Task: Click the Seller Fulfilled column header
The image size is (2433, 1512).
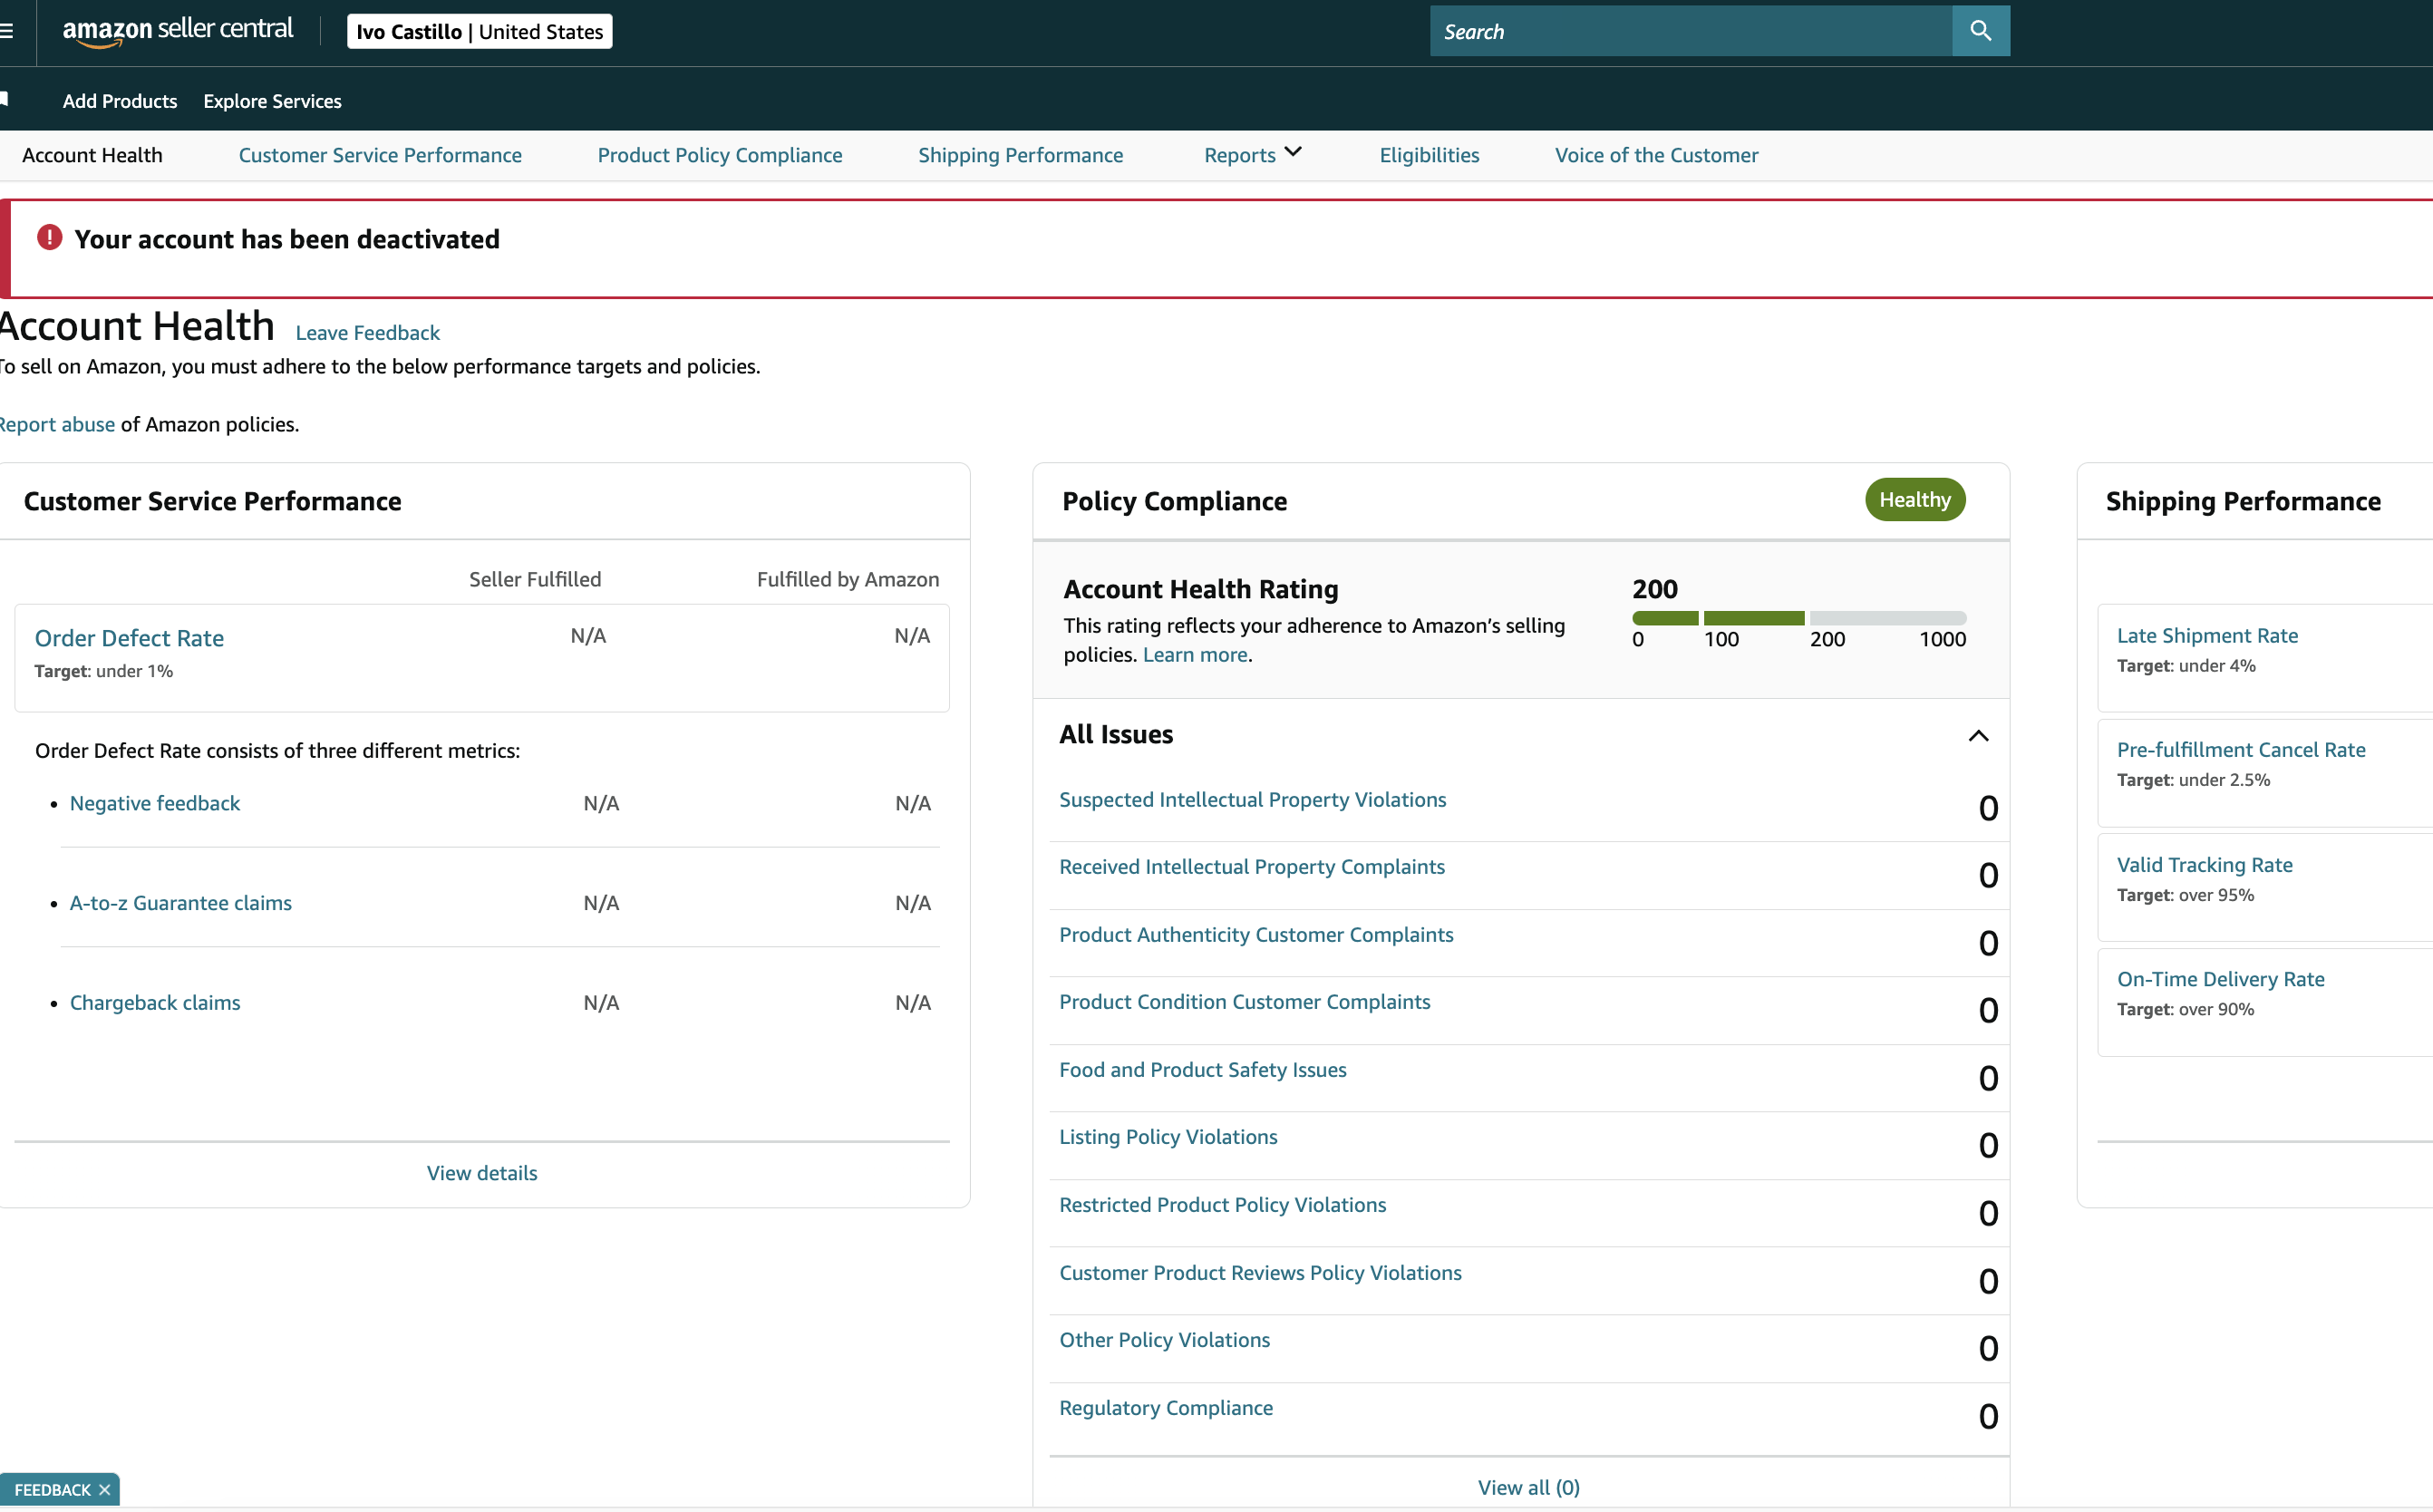Action: pyautogui.click(x=535, y=579)
